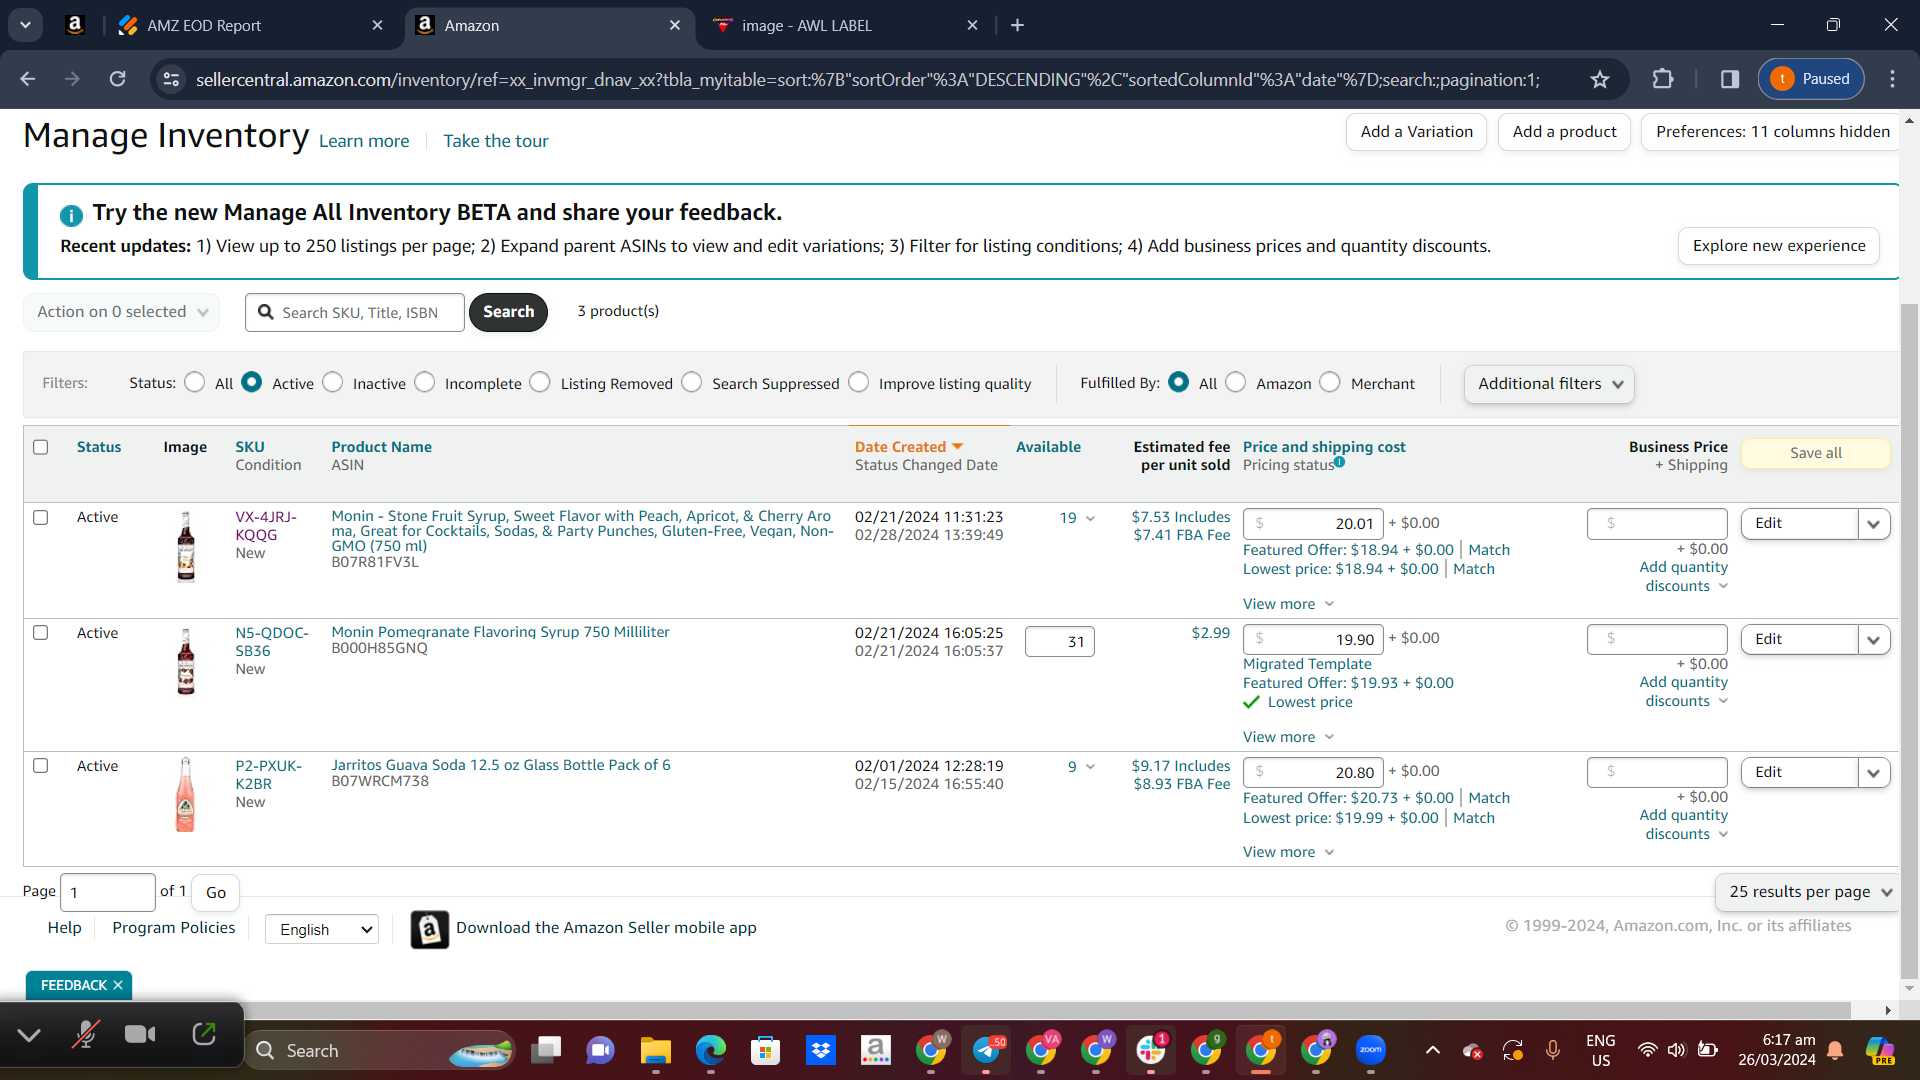The width and height of the screenshot is (1920, 1080).
Task: Click the Add a Variation button
Action: (1416, 132)
